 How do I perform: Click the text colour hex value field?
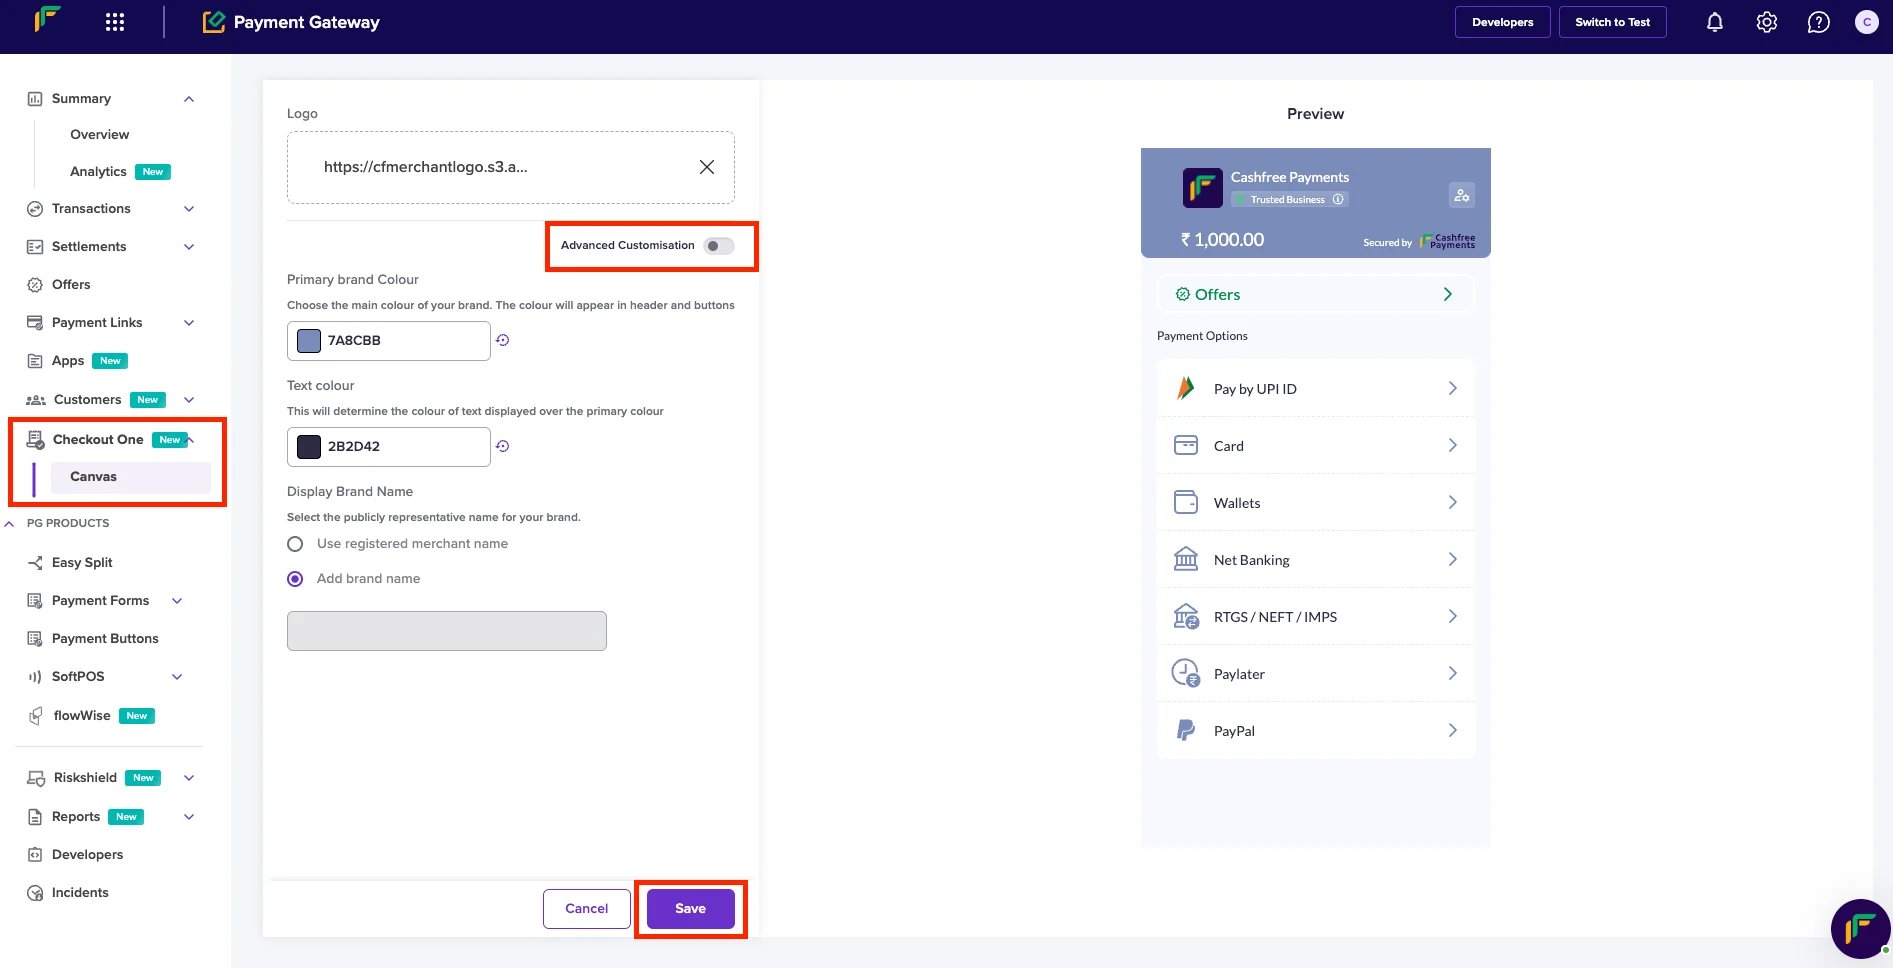coord(389,446)
